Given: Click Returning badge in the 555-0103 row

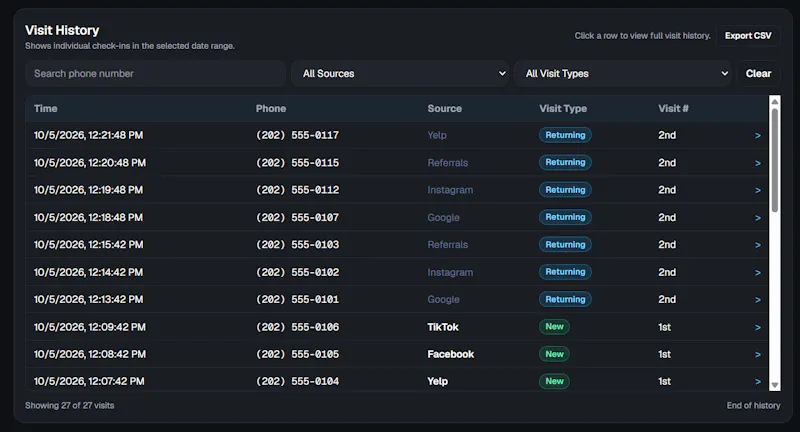Looking at the screenshot, I should coord(565,245).
